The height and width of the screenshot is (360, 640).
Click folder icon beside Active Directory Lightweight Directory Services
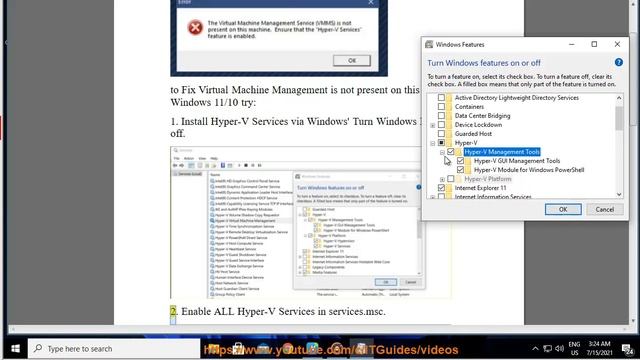449,98
